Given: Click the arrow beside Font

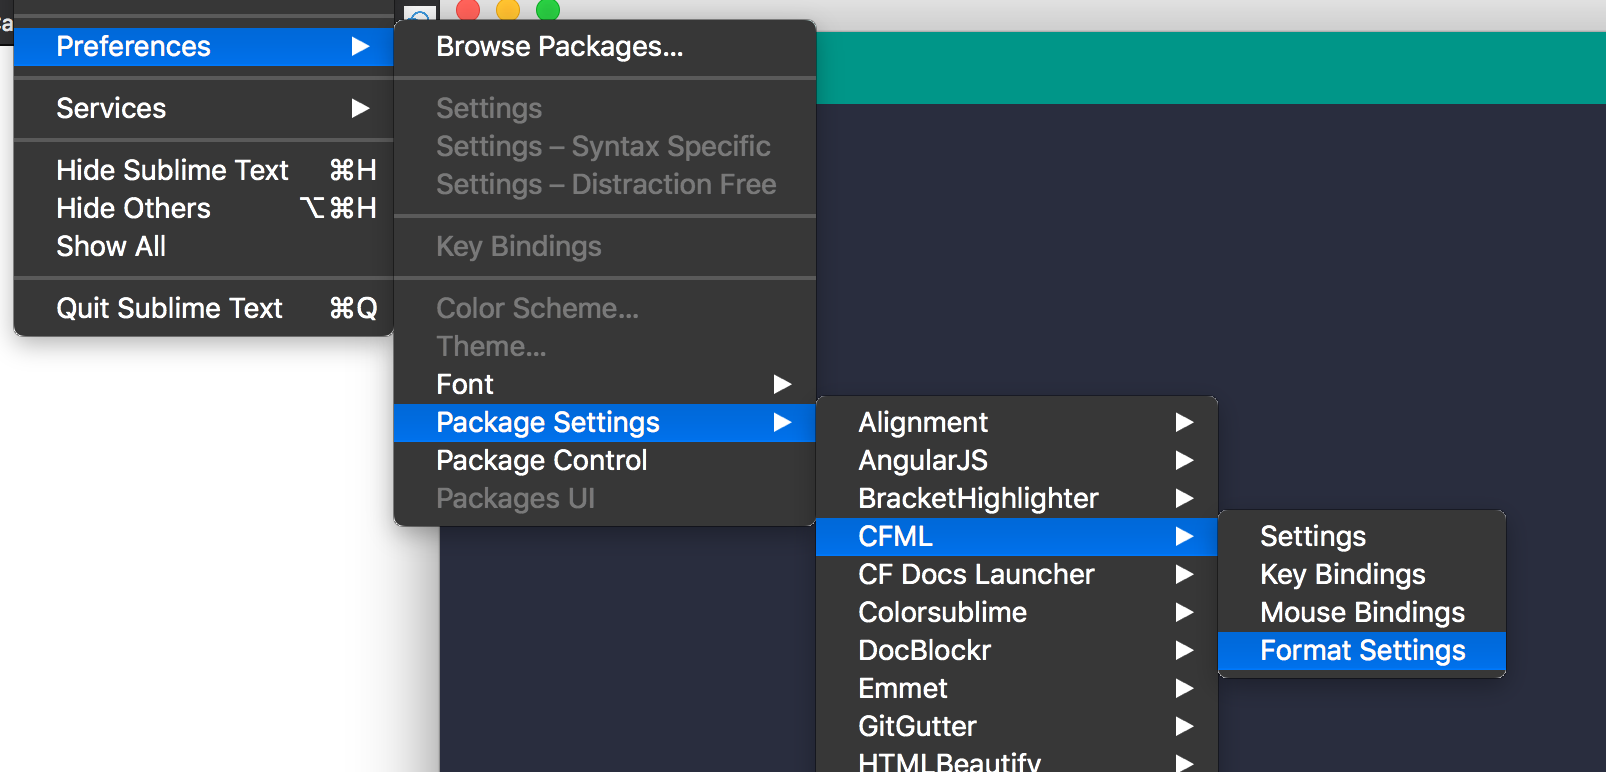Looking at the screenshot, I should tap(783, 385).
